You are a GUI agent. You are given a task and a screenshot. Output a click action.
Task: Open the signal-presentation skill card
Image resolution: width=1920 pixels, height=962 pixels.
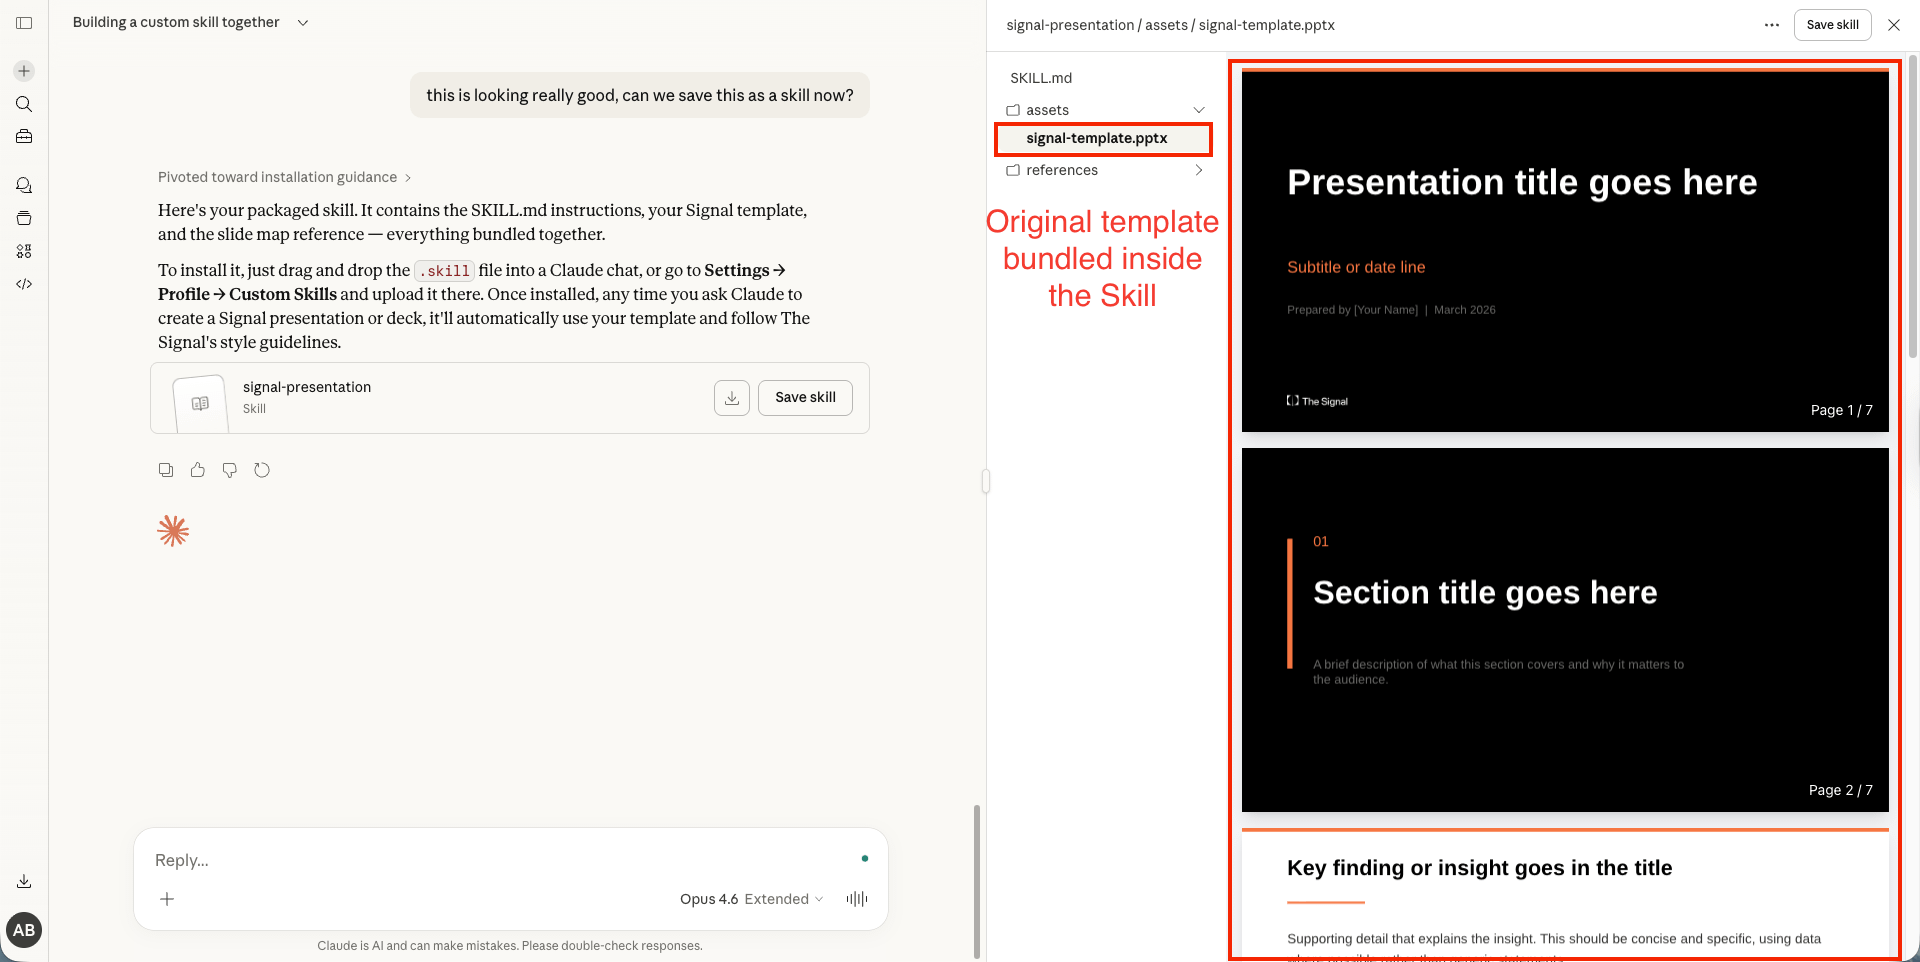click(510, 398)
